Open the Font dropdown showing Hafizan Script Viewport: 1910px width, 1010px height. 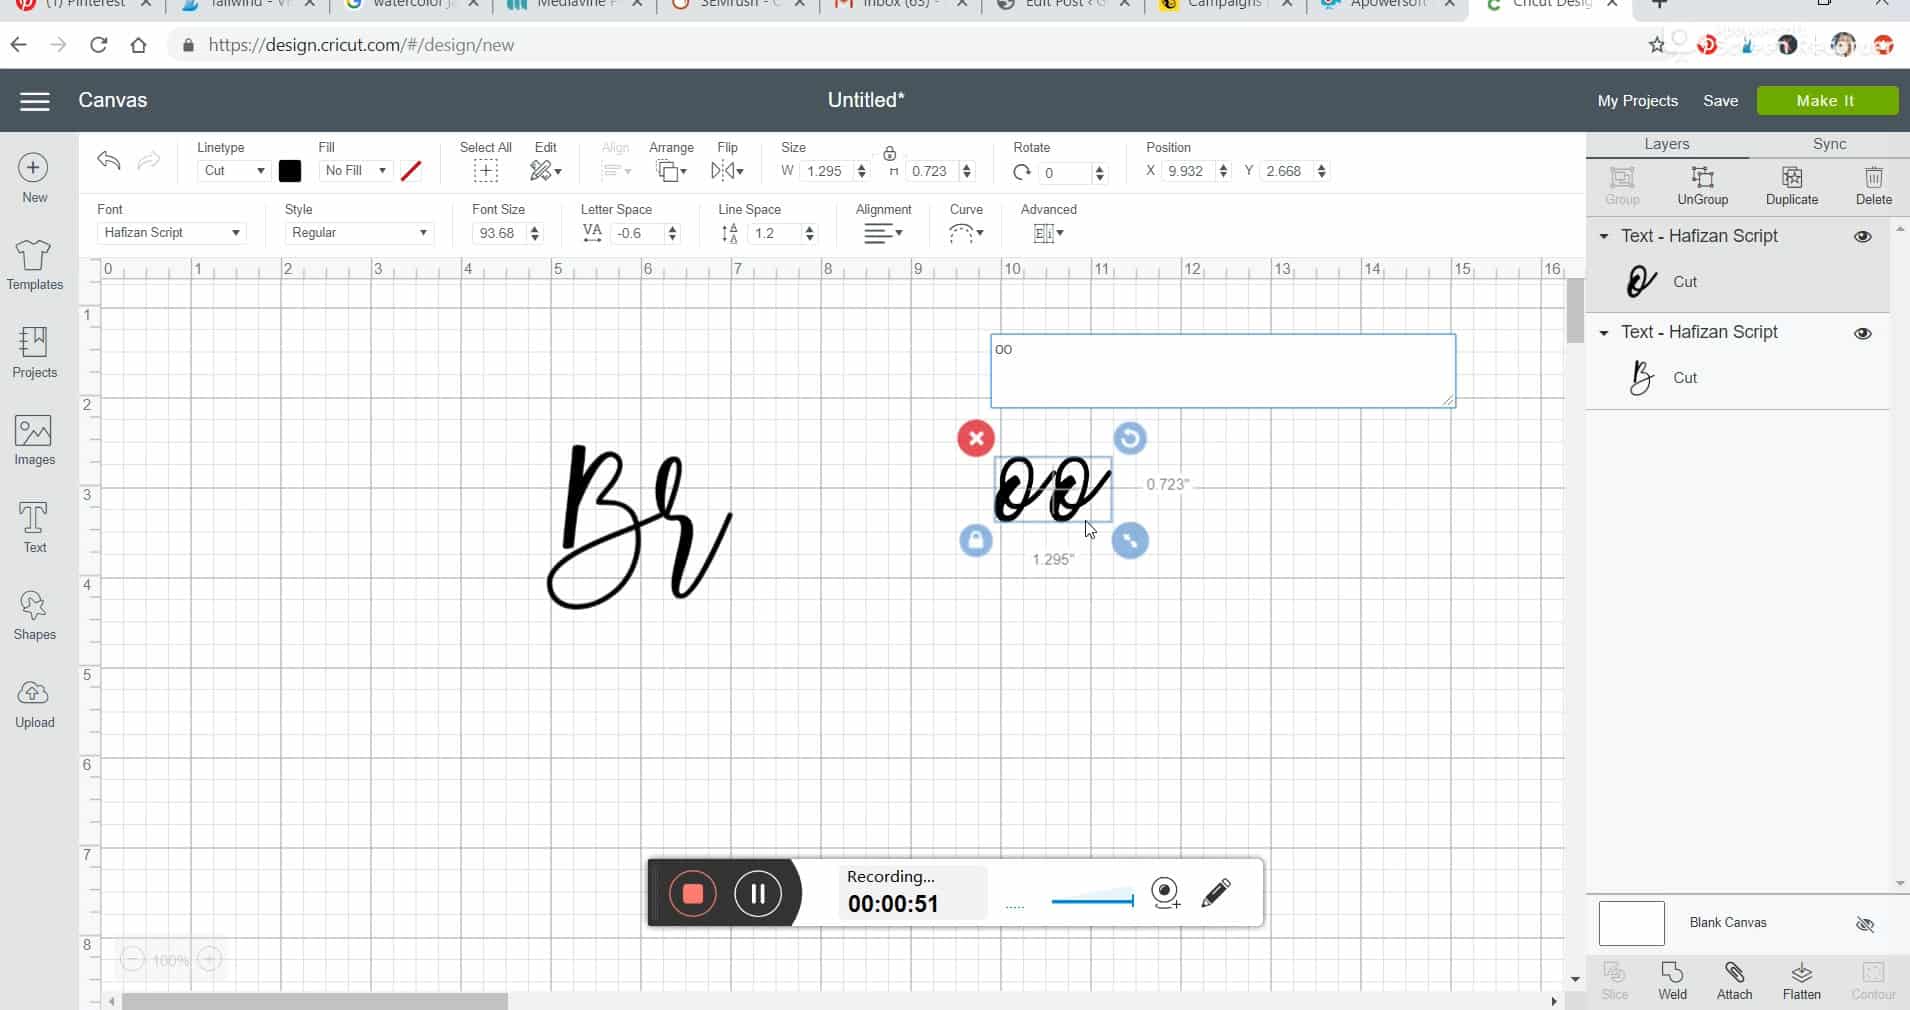coord(171,233)
